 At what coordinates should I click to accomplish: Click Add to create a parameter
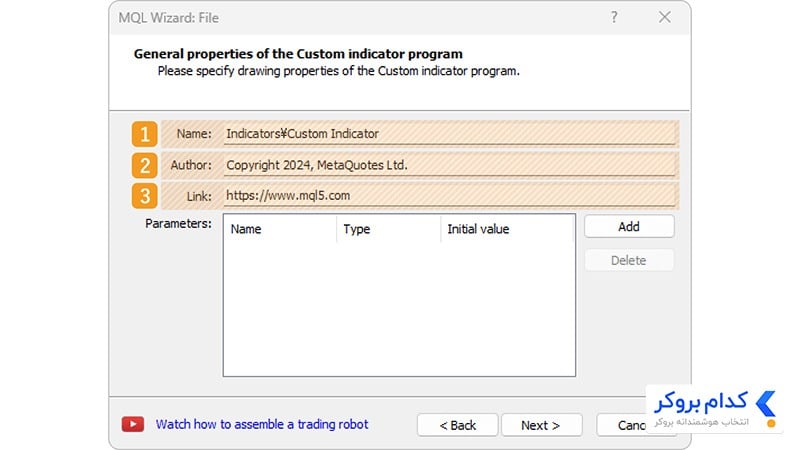(x=629, y=227)
